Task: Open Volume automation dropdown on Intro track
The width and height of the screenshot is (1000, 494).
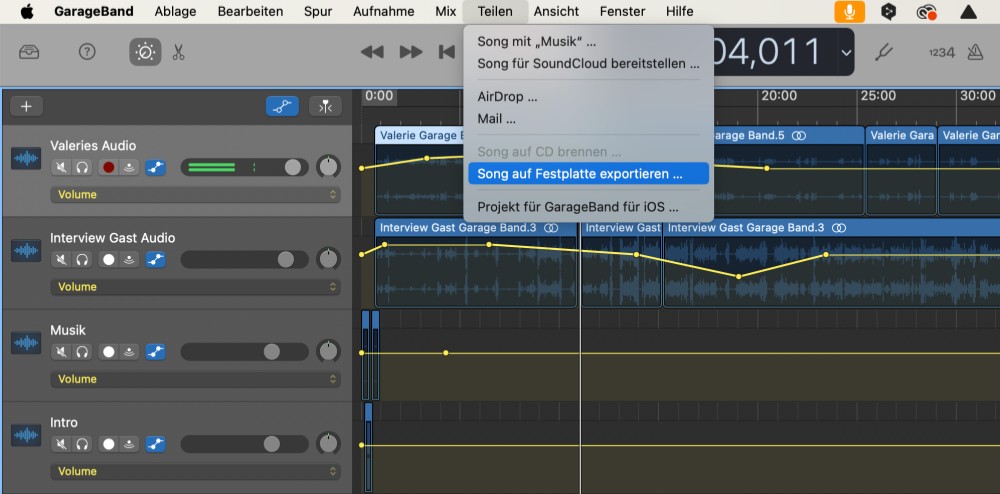Action: point(195,472)
